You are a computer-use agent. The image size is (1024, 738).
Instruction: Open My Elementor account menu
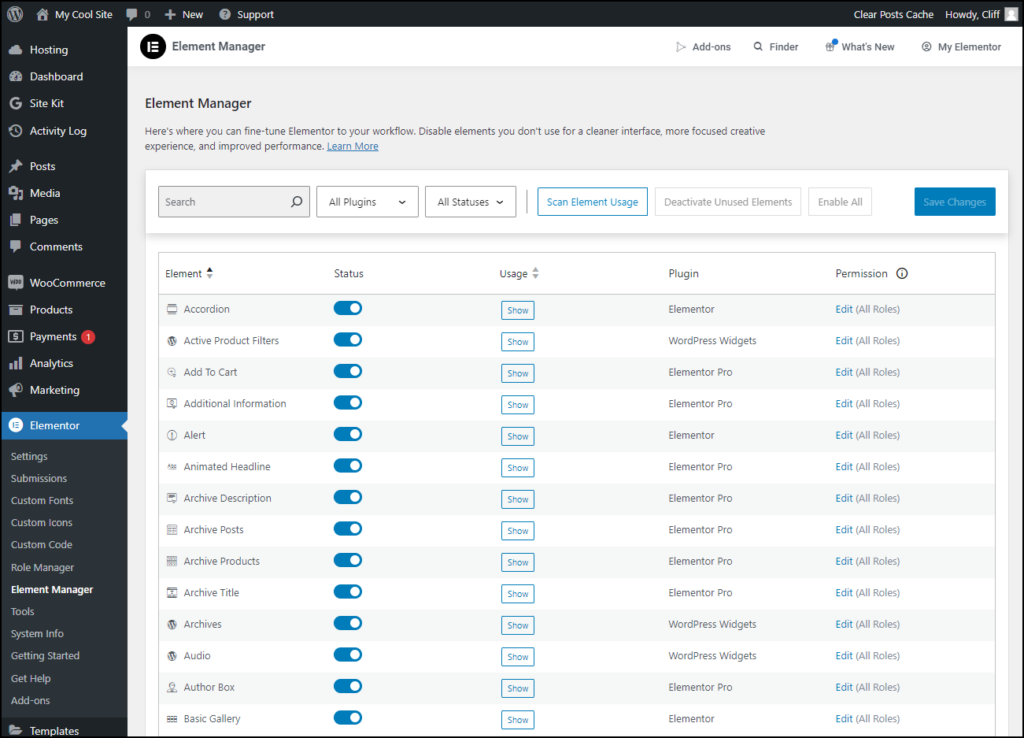(959, 46)
